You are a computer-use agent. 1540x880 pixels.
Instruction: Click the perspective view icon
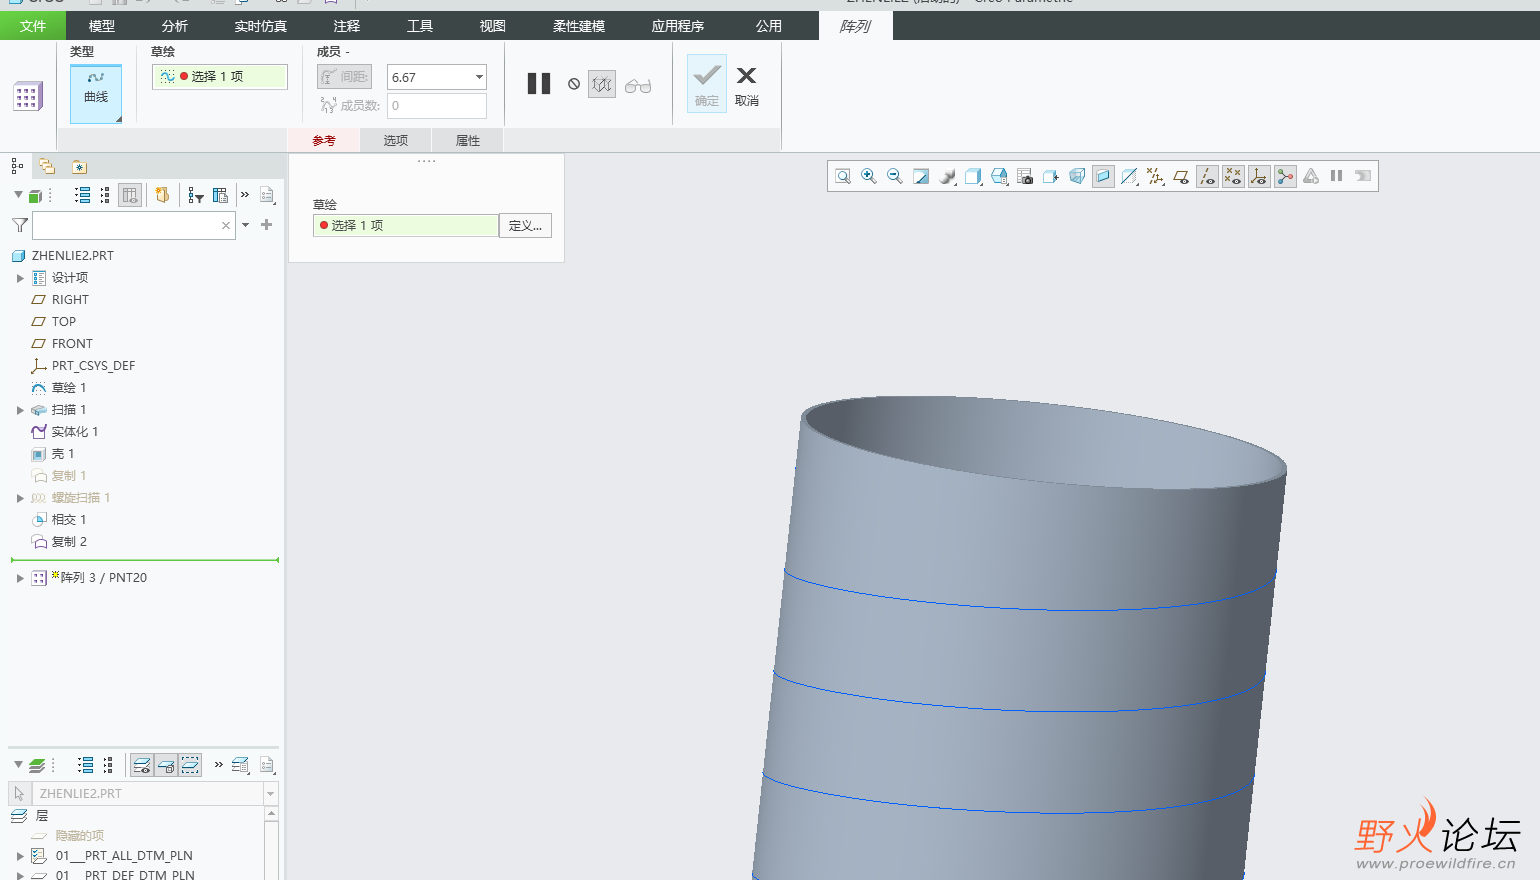[x=1077, y=176]
